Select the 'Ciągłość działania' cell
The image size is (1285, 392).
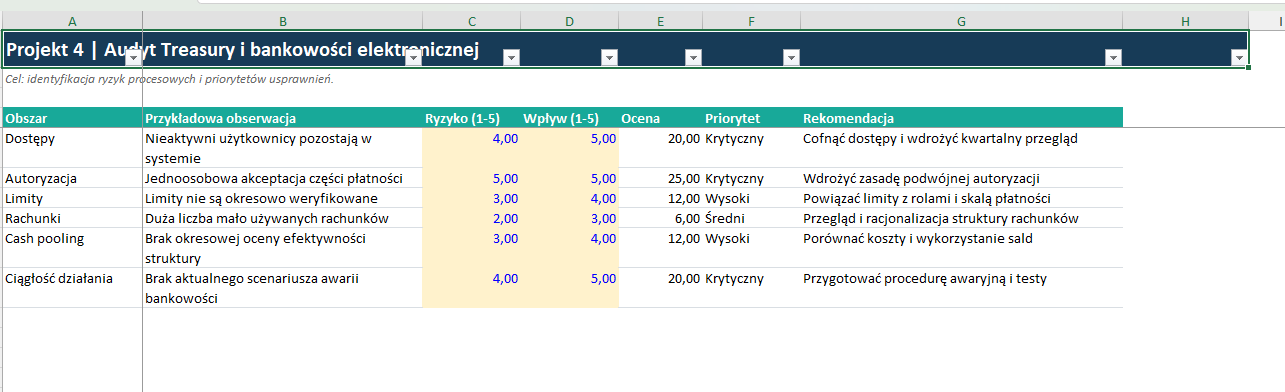[72, 288]
